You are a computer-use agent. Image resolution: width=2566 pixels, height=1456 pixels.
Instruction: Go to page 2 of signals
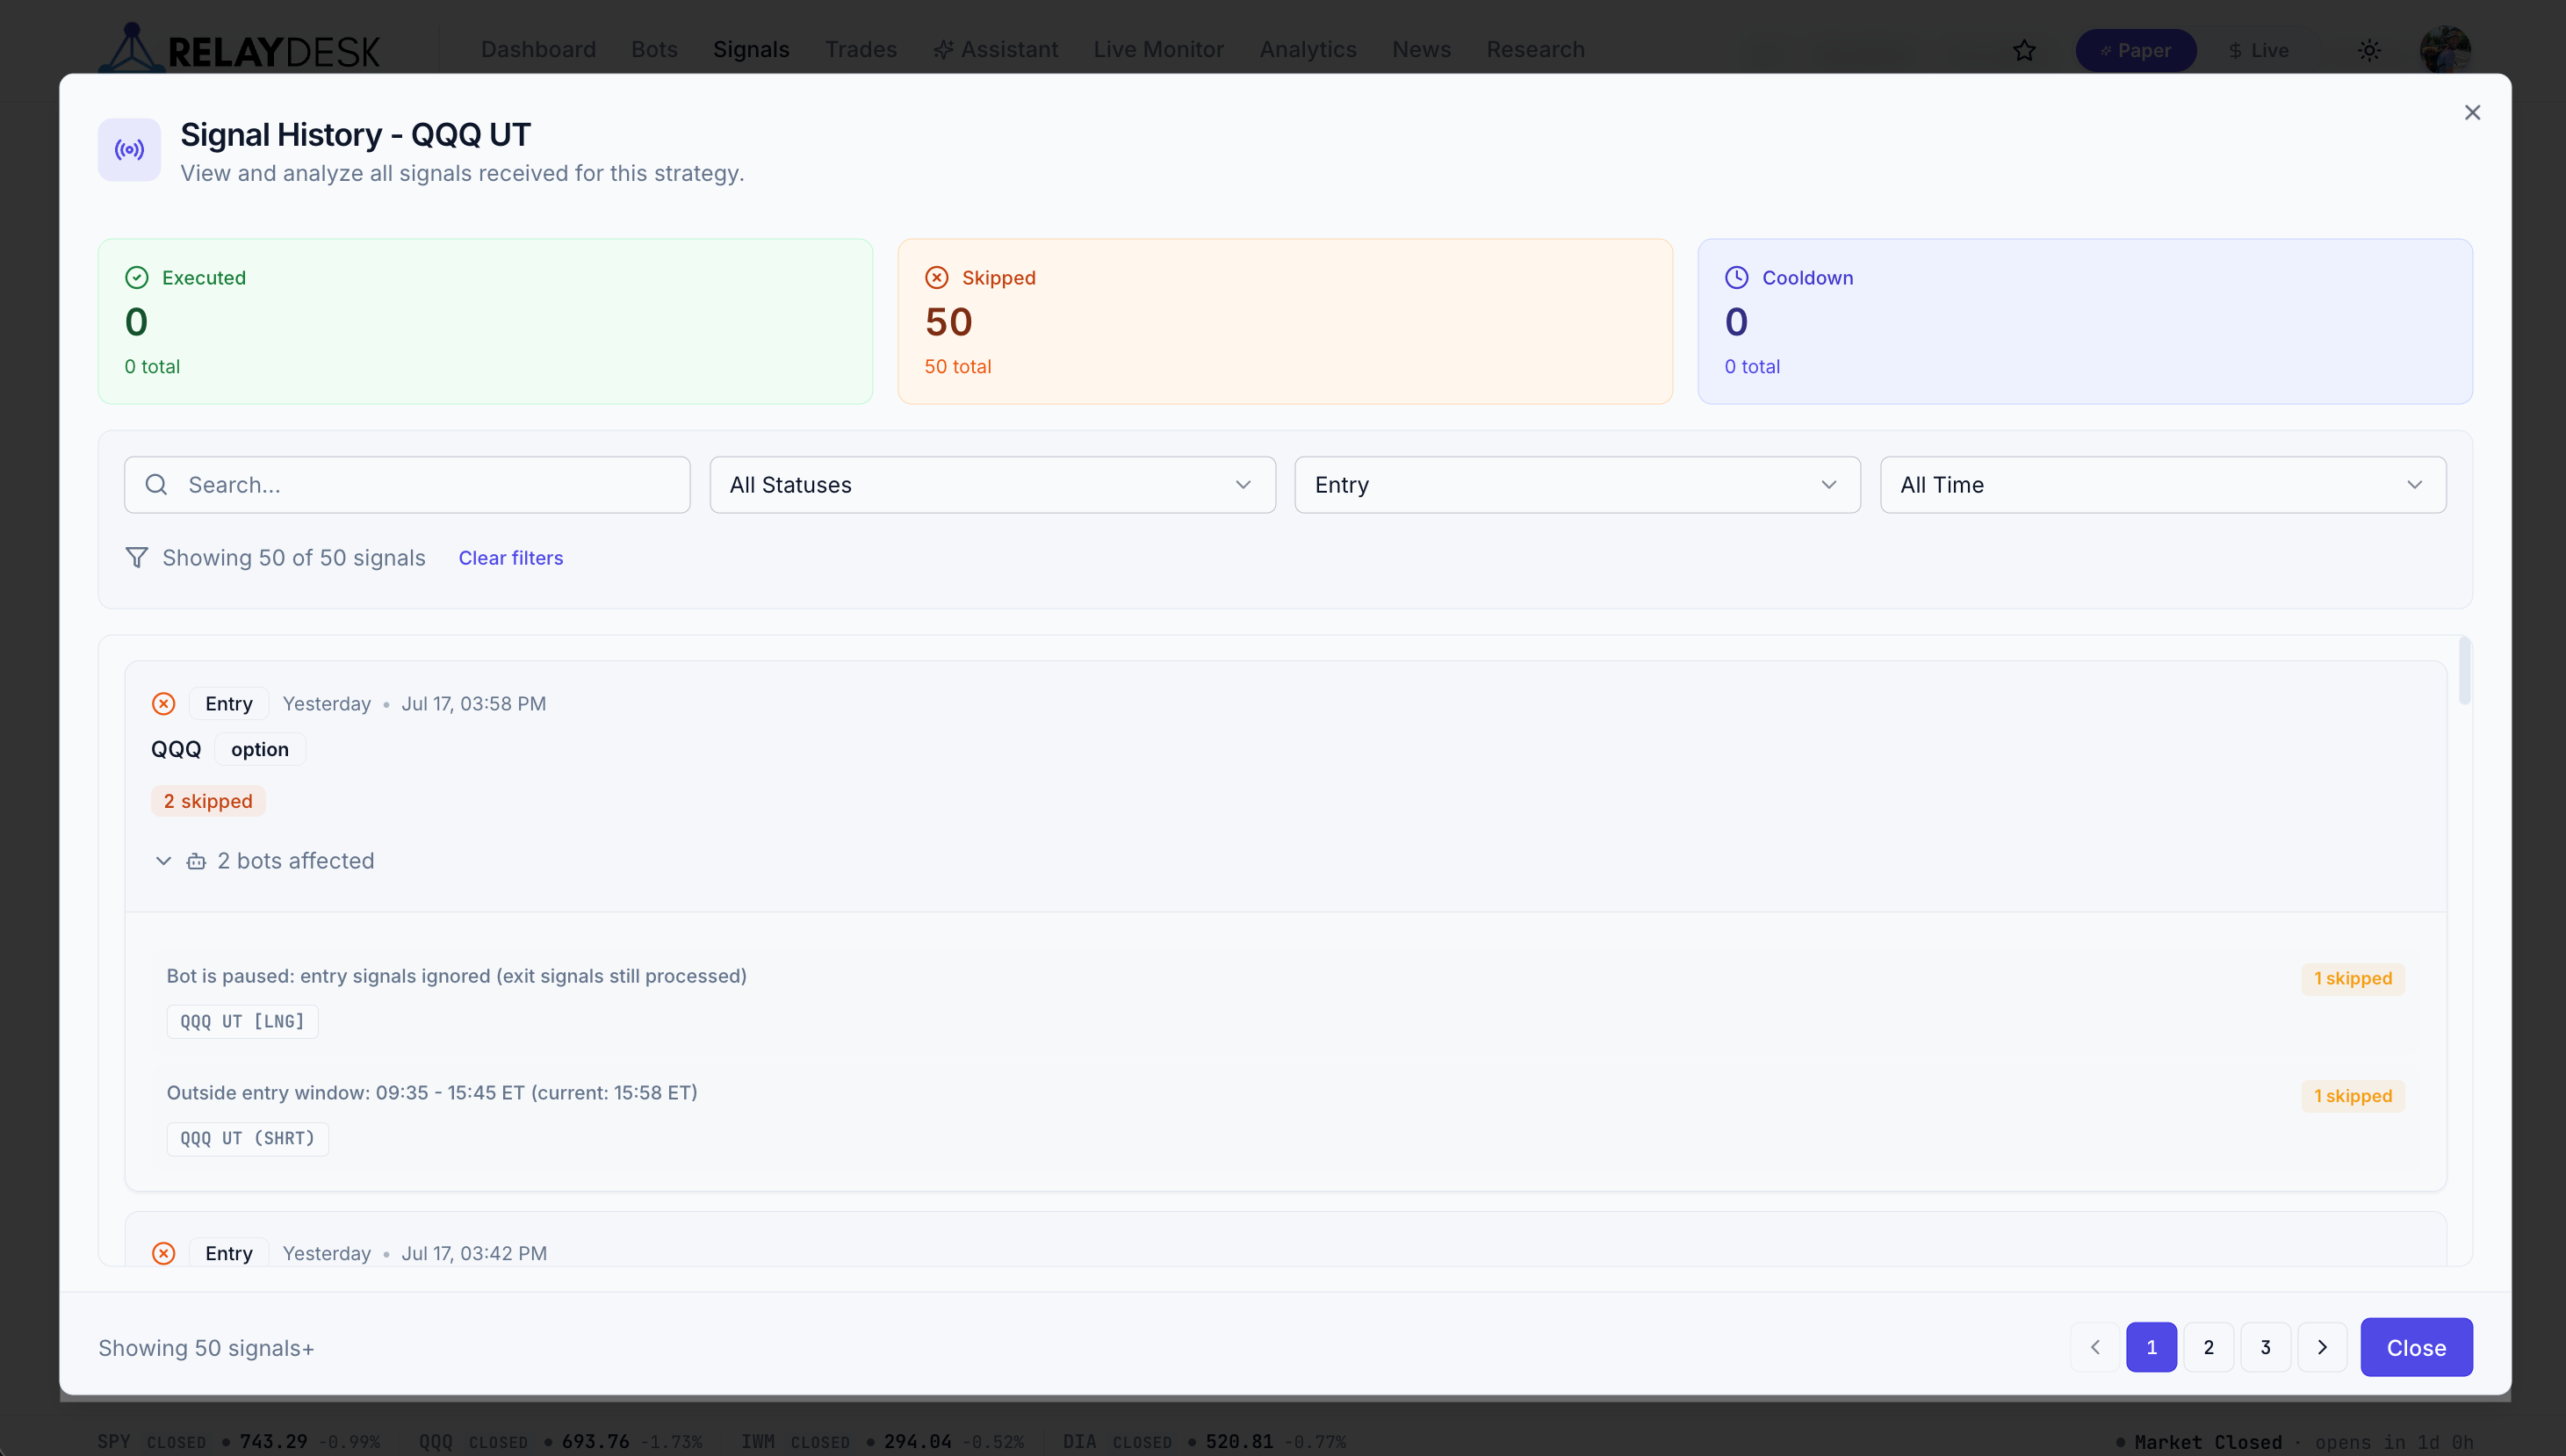pyautogui.click(x=2208, y=1347)
